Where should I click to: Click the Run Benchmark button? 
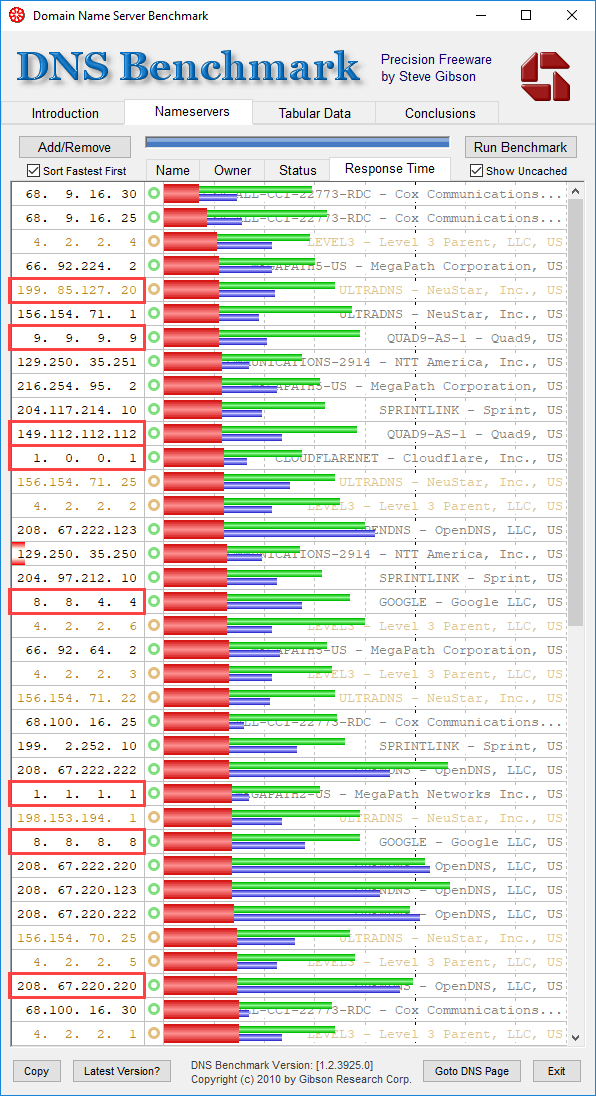521,147
